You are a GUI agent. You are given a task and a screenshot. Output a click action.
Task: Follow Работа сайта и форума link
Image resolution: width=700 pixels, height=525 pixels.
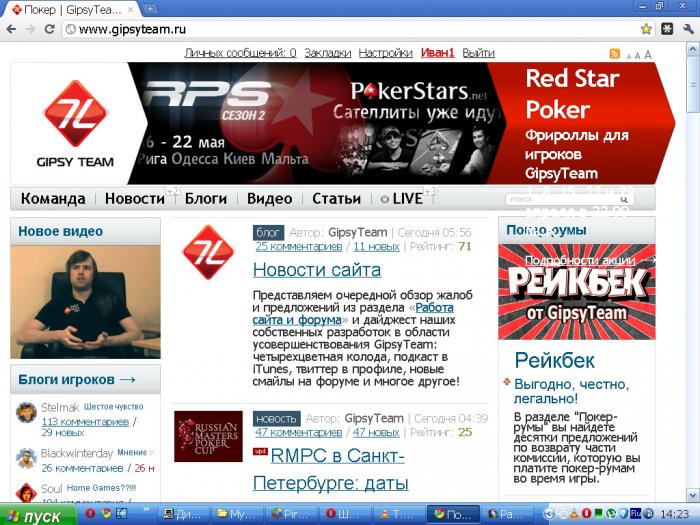pyautogui.click(x=353, y=314)
